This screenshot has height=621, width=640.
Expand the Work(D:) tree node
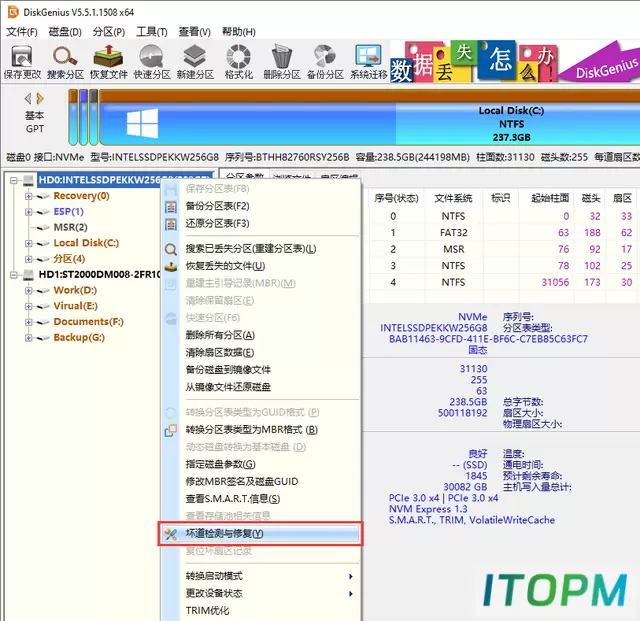tap(28, 291)
